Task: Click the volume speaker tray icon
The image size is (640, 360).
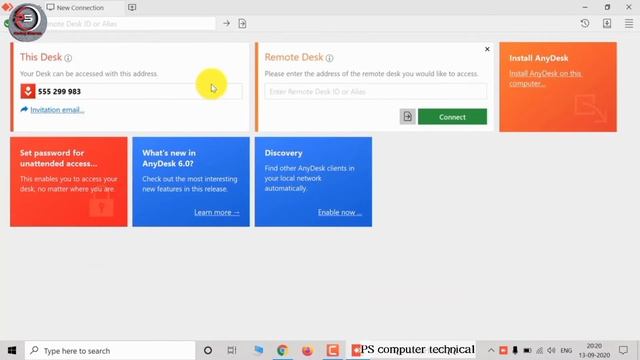Action: 551,350
